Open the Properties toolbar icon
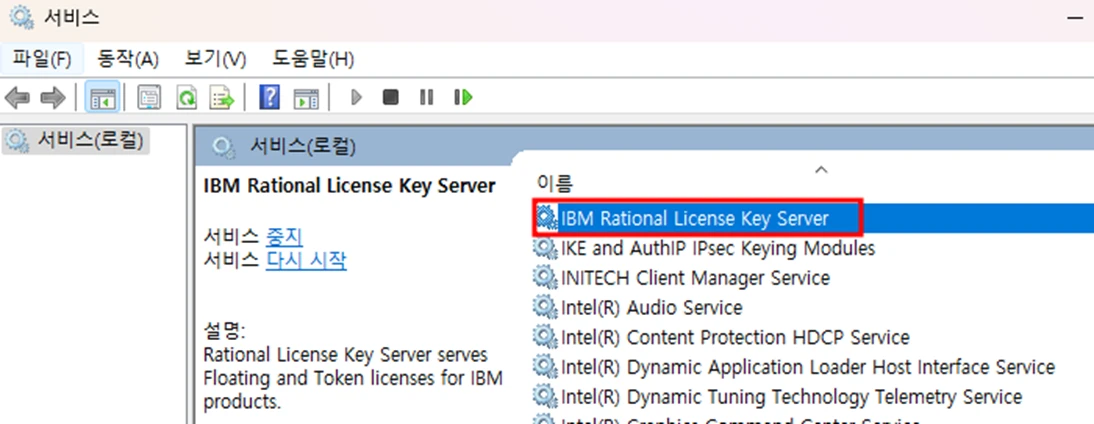The height and width of the screenshot is (424, 1094). (149, 98)
